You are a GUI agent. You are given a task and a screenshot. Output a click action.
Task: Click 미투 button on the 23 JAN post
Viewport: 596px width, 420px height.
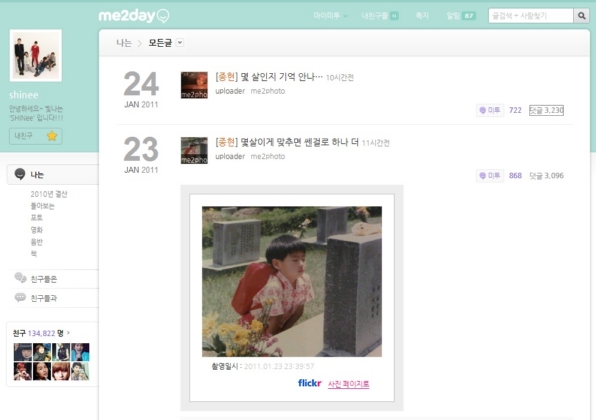[x=490, y=176]
